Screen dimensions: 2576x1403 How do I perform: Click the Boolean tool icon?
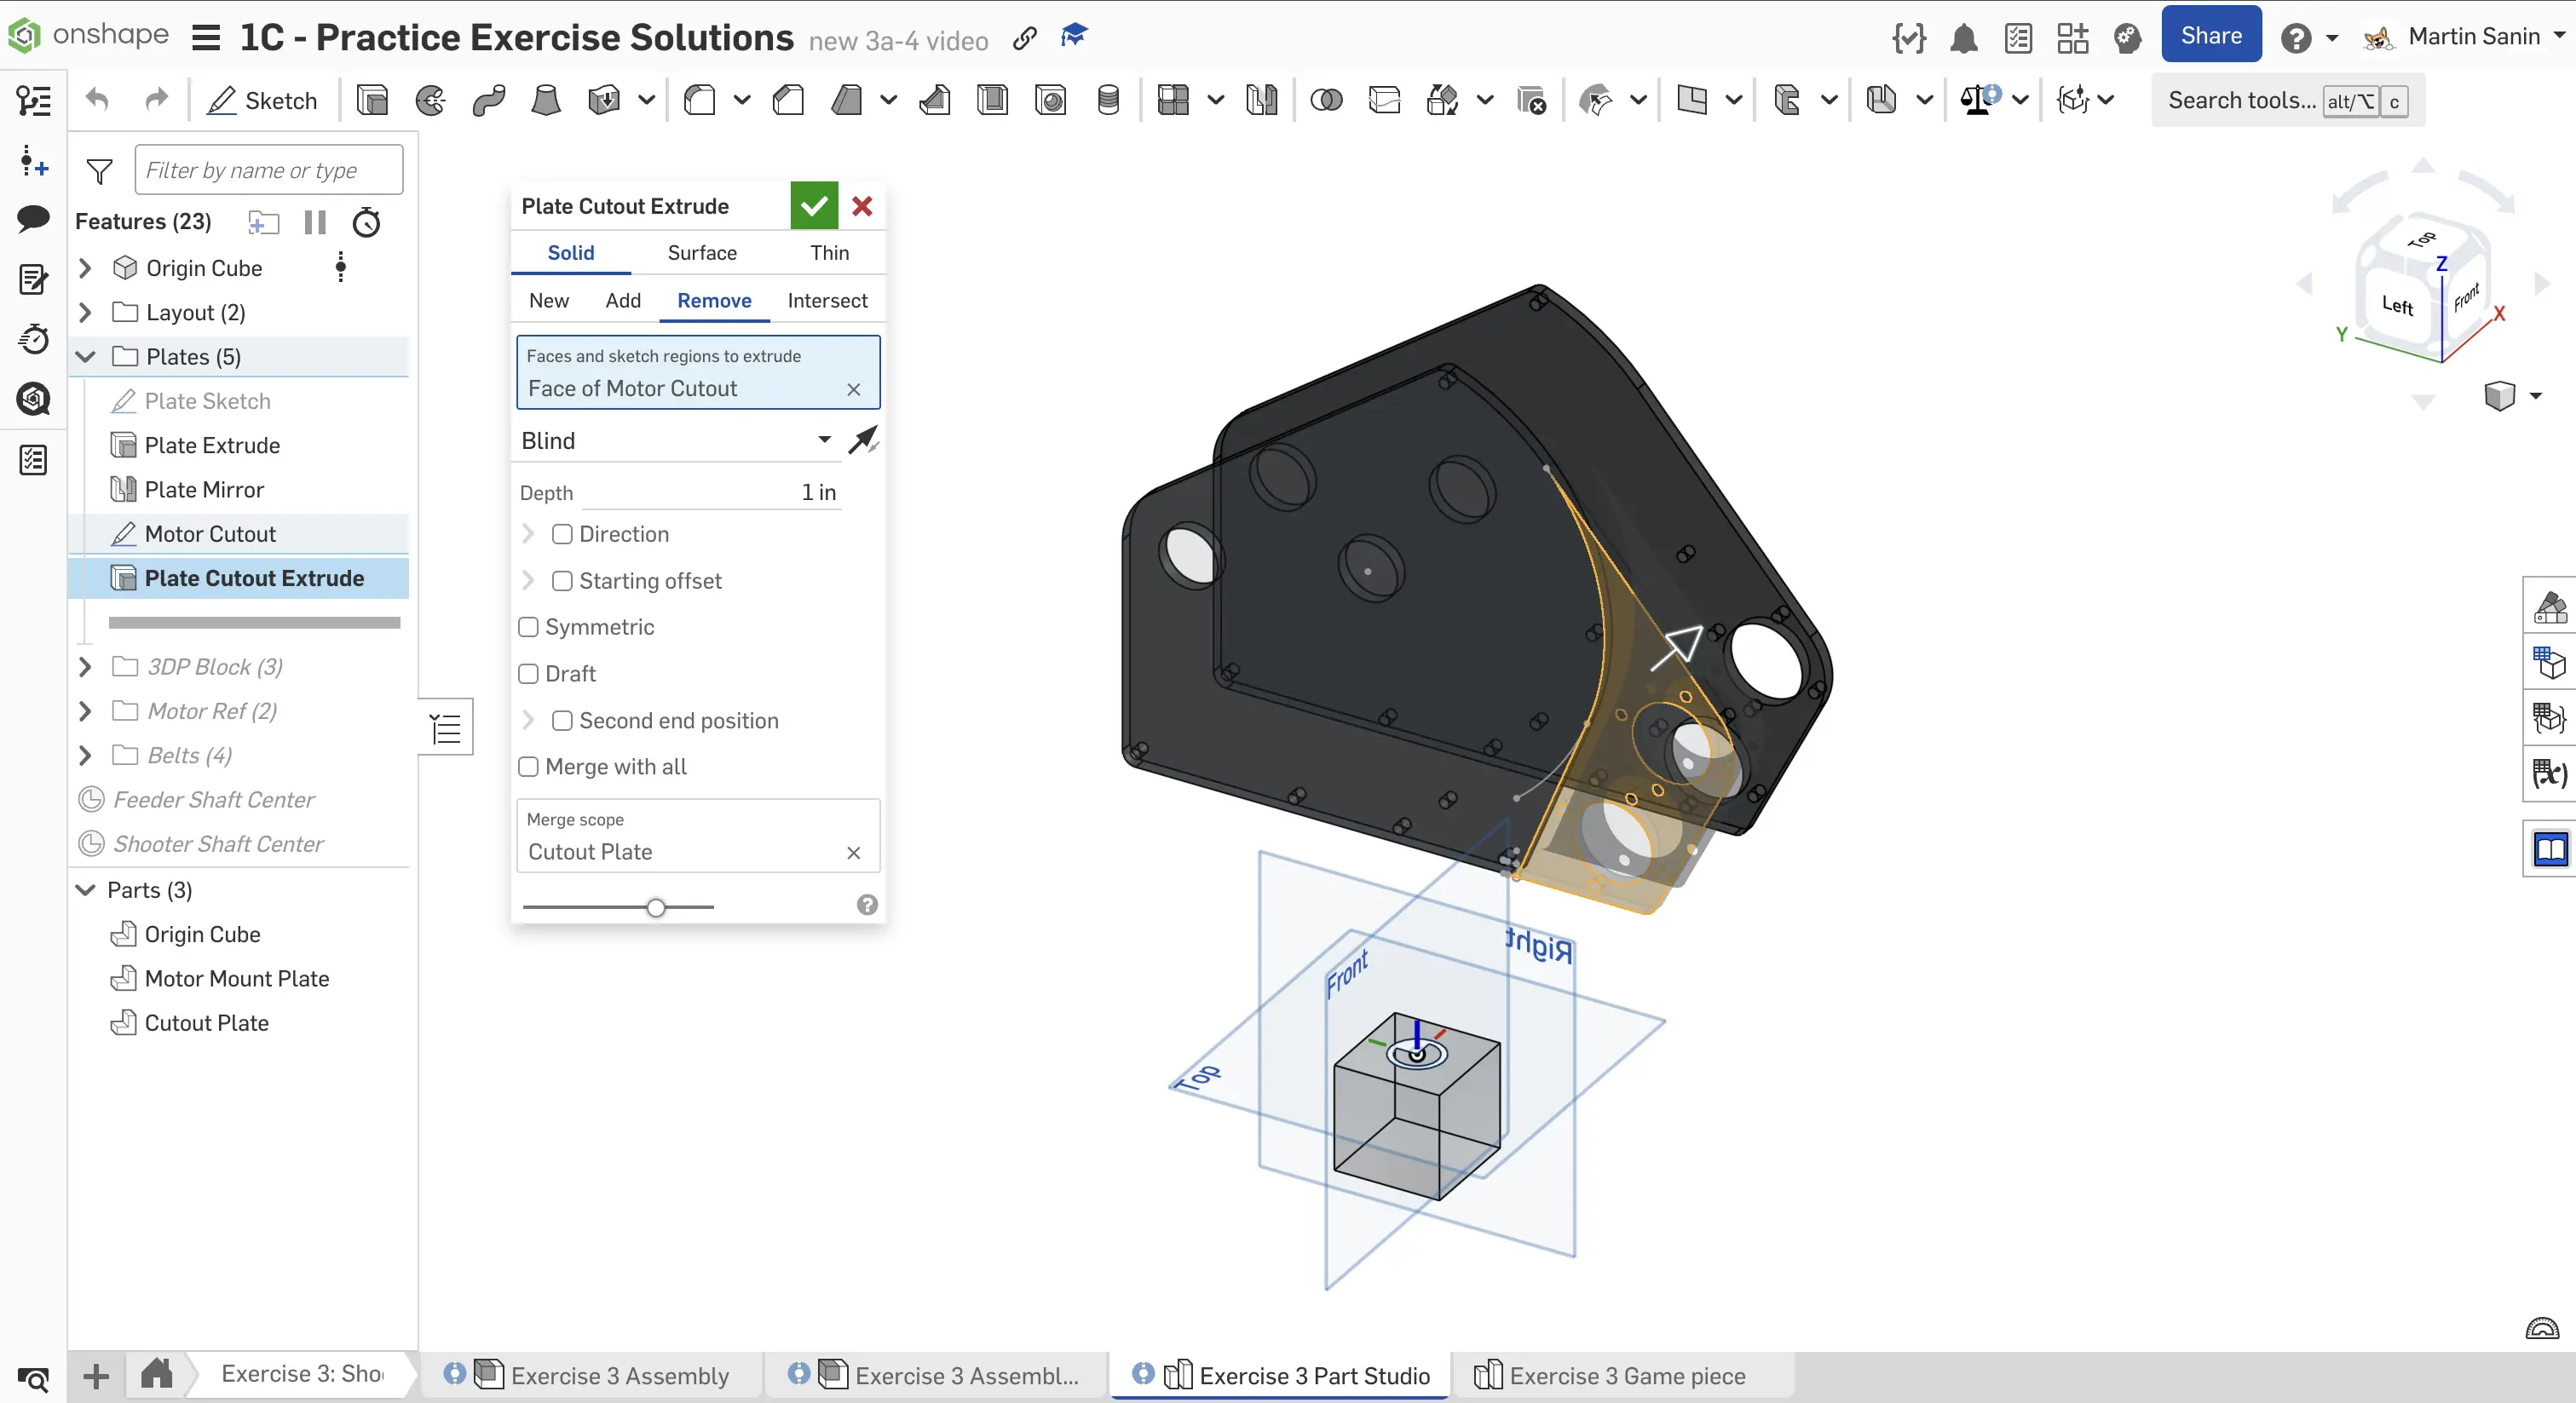coord(1326,100)
